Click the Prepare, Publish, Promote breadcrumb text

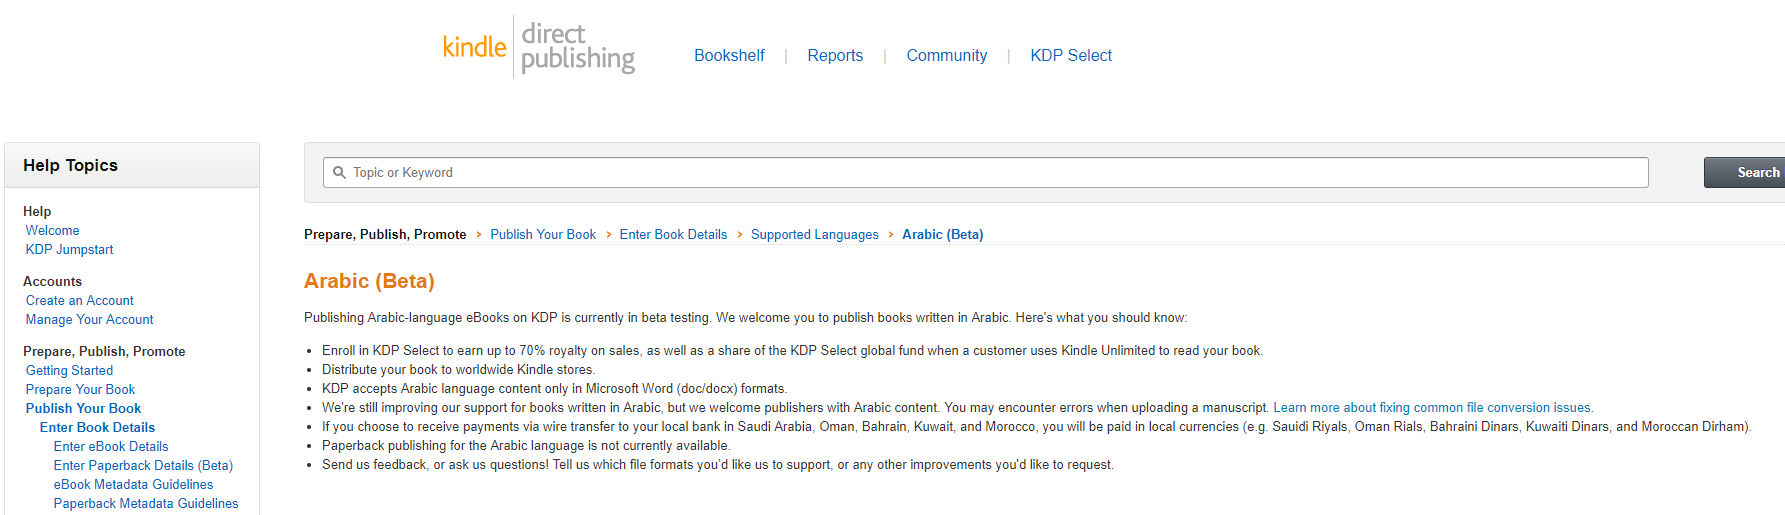(x=385, y=234)
